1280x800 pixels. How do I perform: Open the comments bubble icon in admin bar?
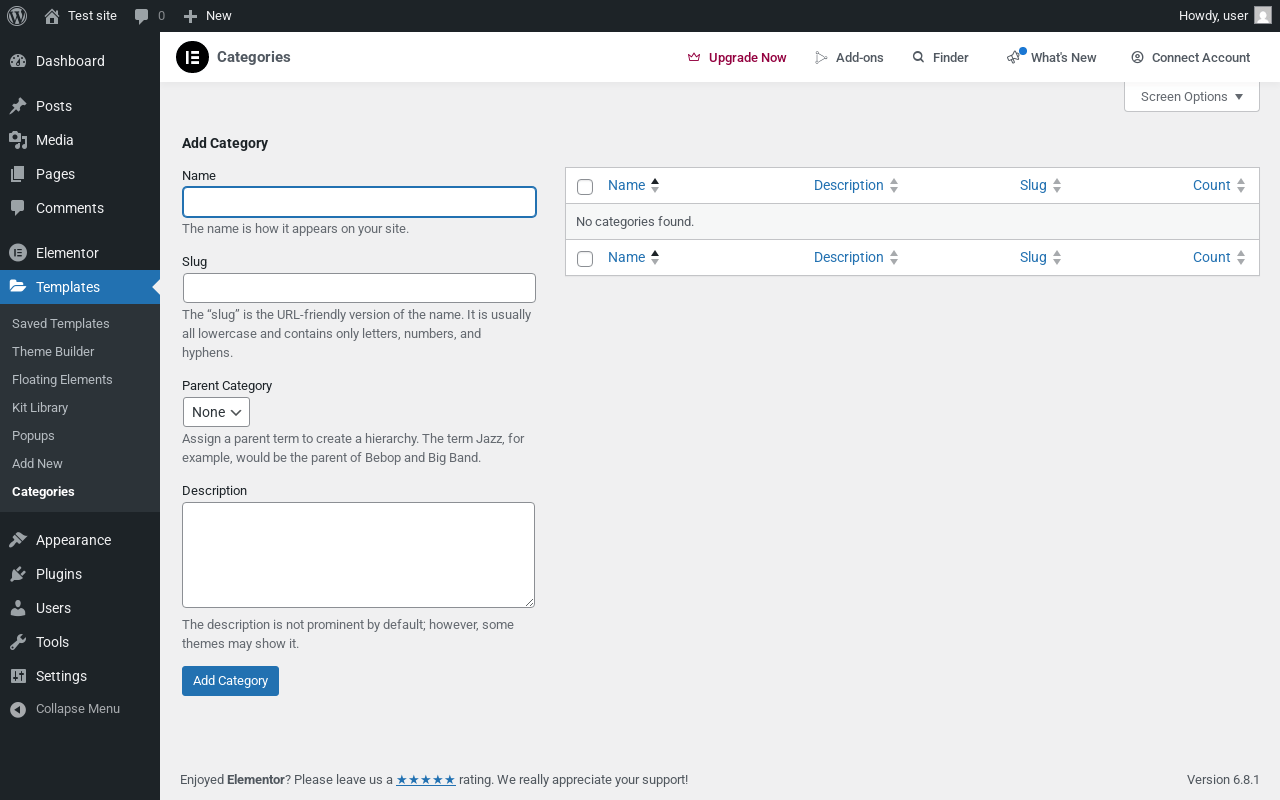(x=141, y=16)
